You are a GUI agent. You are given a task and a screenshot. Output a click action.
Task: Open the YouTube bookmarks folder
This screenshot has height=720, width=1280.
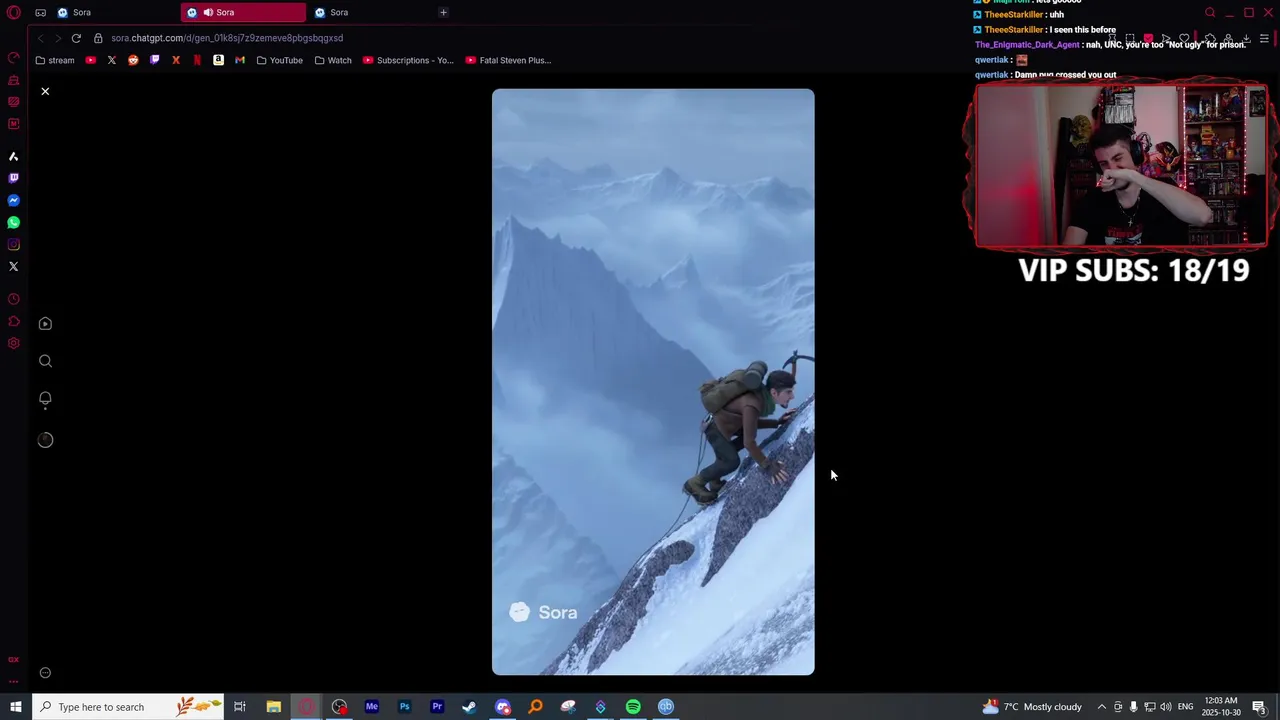point(279,60)
